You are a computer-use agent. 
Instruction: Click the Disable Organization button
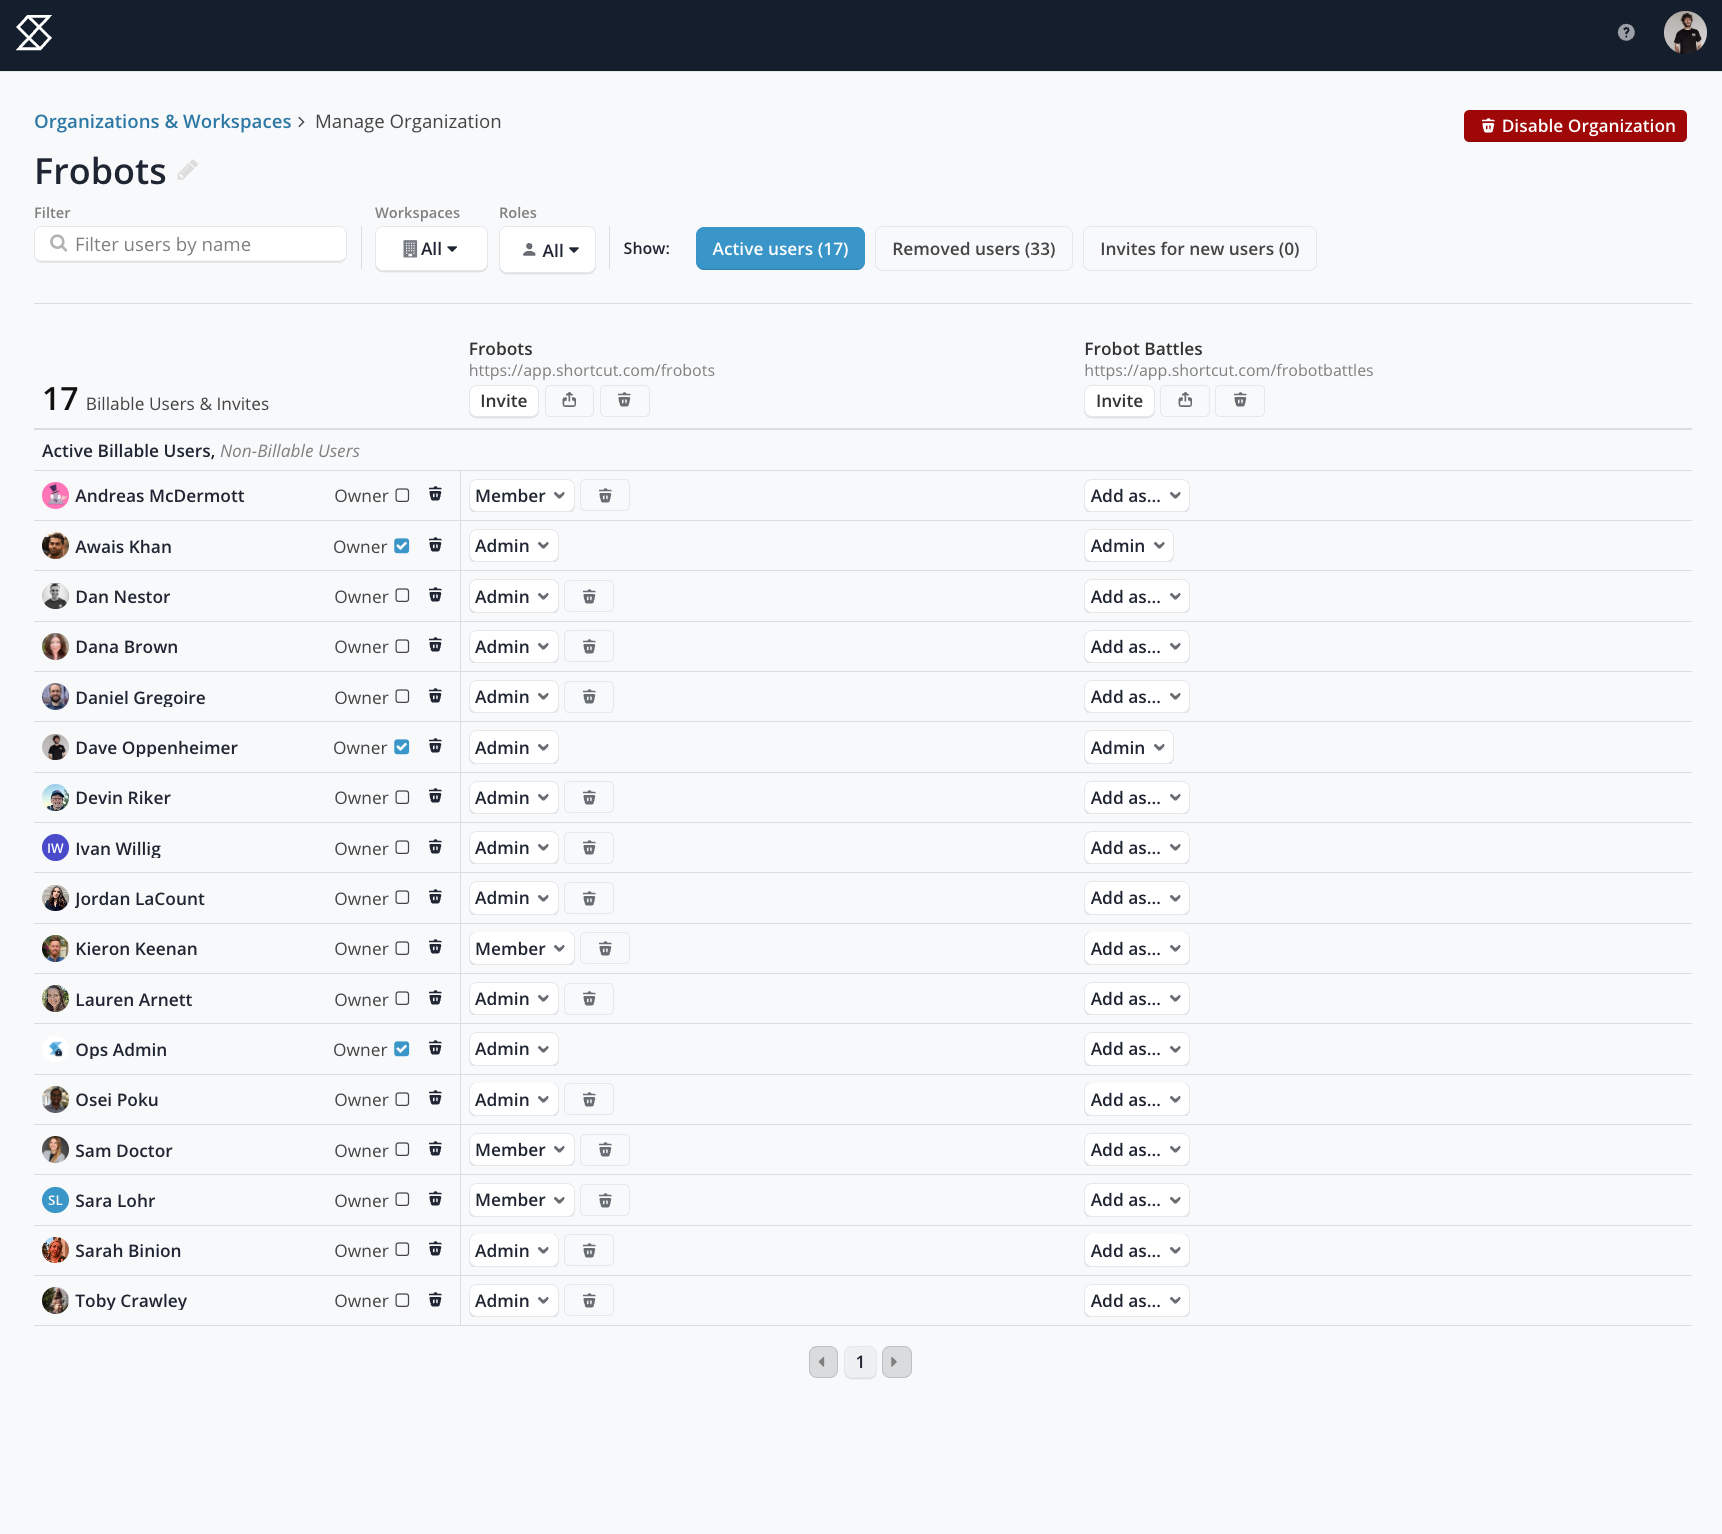coord(1574,126)
